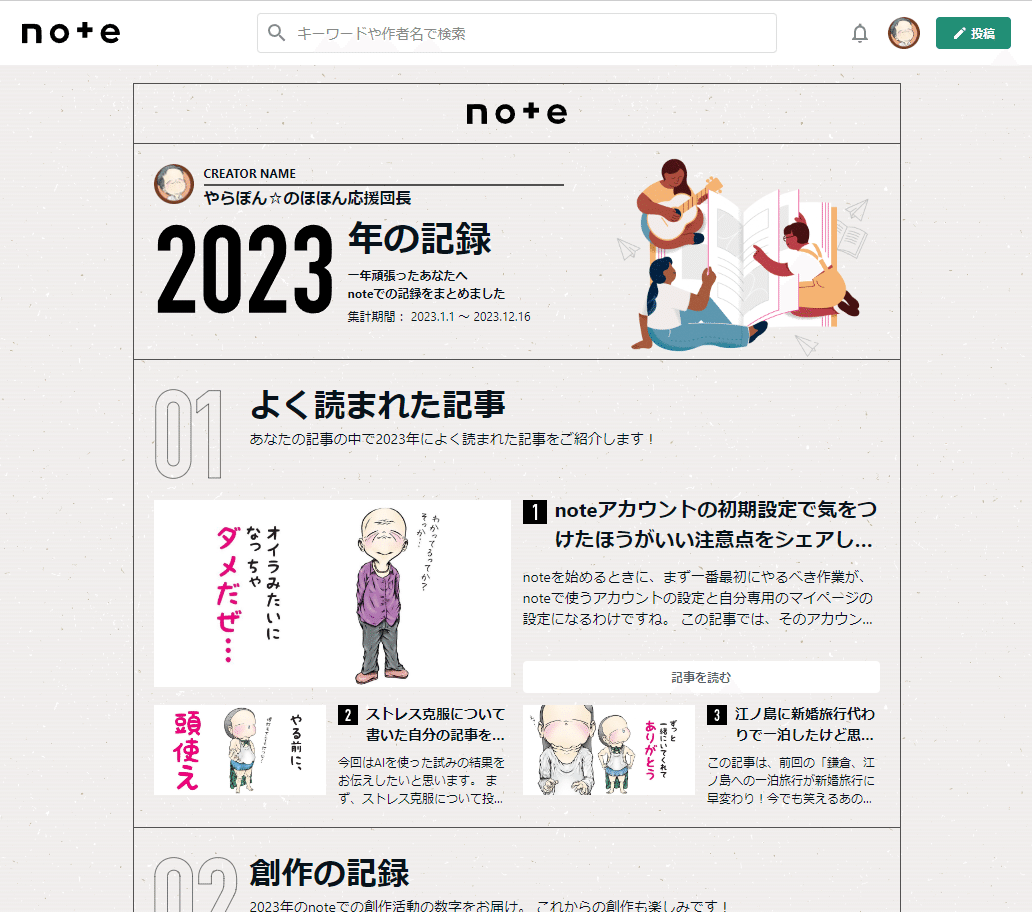
Task: Click the note logo in the report banner
Action: [516, 113]
